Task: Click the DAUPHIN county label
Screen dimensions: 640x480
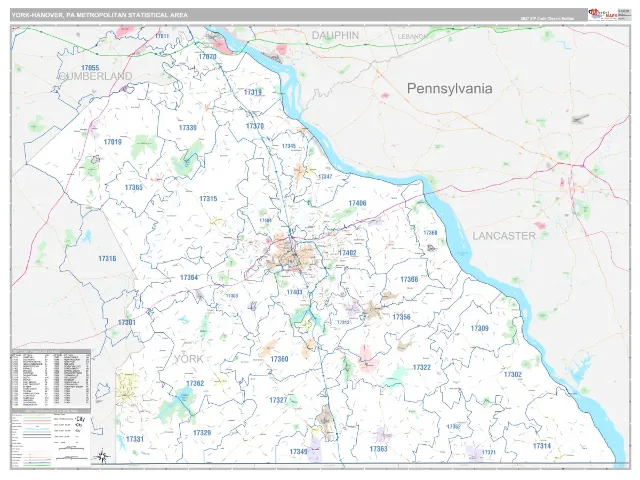Action: coord(335,36)
